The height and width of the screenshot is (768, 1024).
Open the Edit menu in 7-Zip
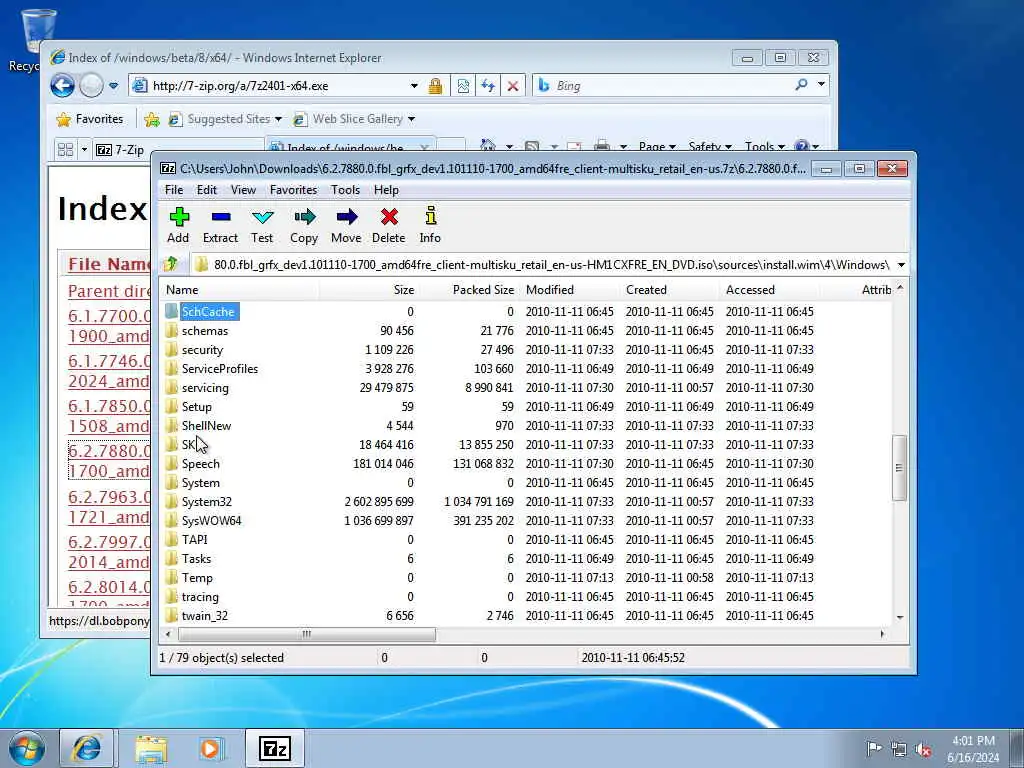[206, 190]
